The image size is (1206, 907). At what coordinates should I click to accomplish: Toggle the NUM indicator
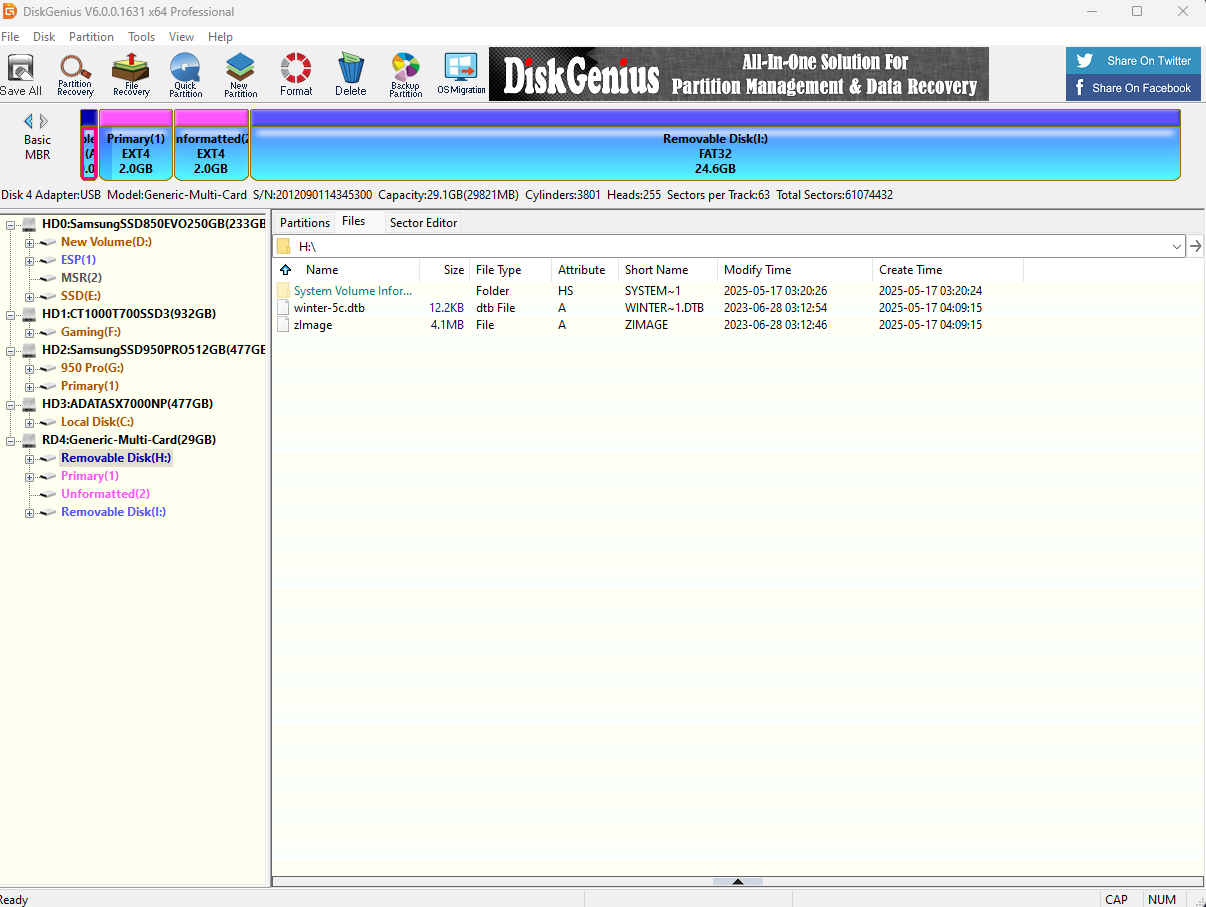(x=1162, y=899)
